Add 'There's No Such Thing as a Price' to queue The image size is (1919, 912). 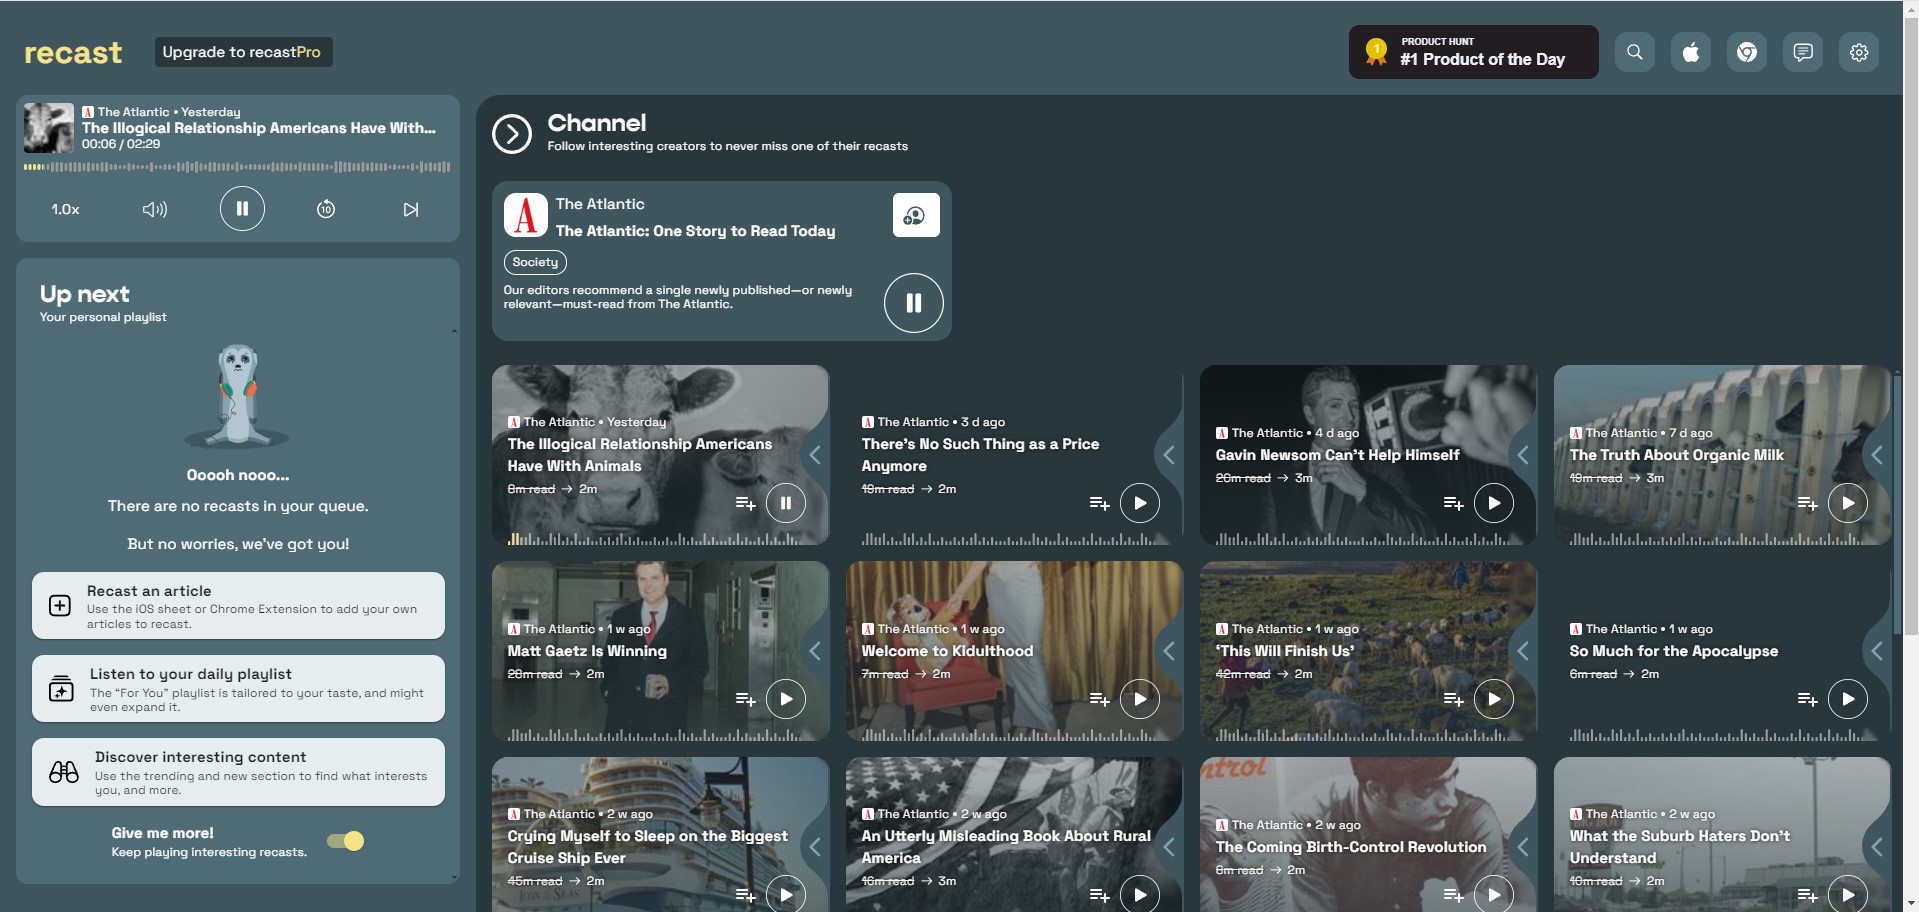tap(1099, 503)
